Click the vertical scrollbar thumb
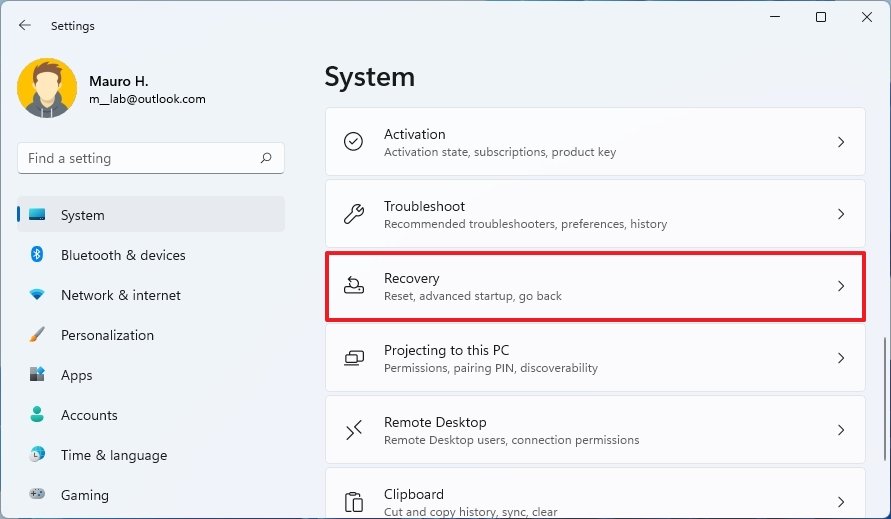 [x=884, y=398]
